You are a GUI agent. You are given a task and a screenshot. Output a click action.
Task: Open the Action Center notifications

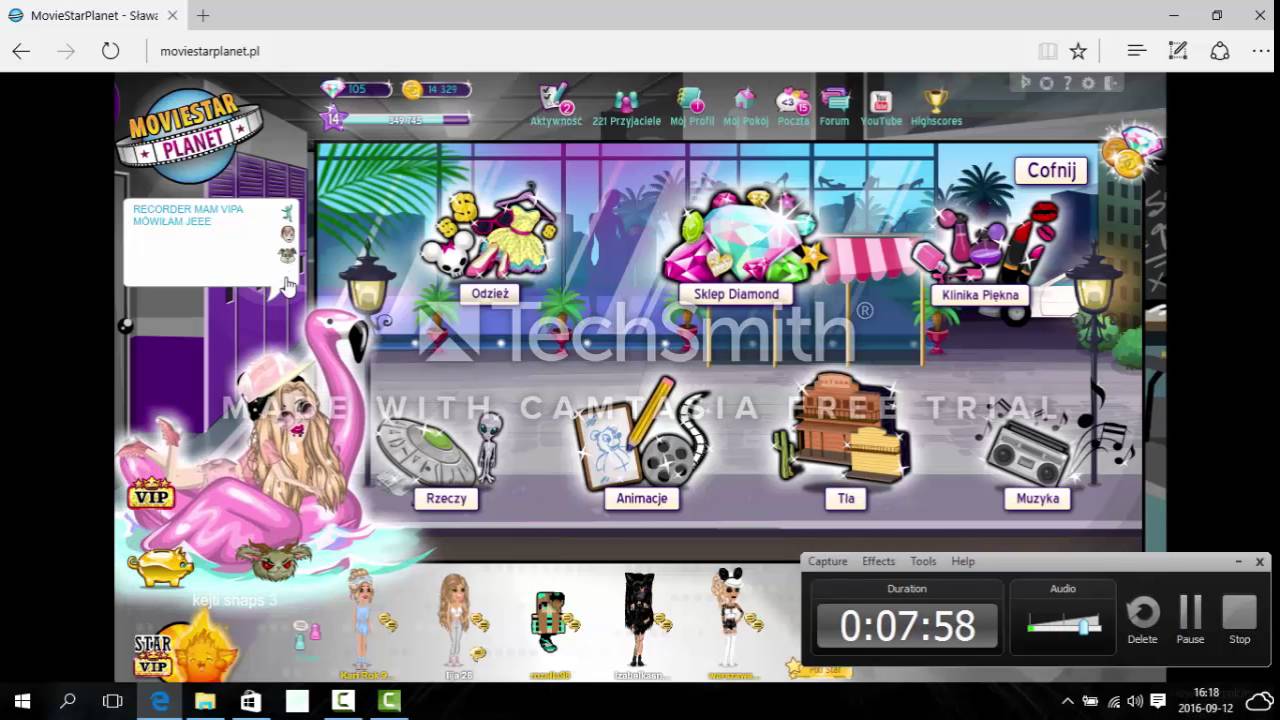1157,701
